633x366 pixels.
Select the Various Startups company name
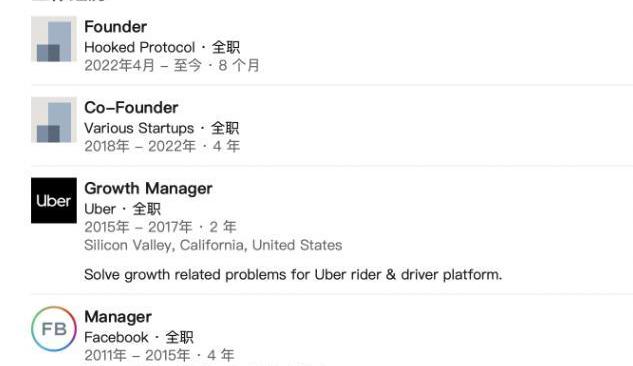click(x=139, y=128)
